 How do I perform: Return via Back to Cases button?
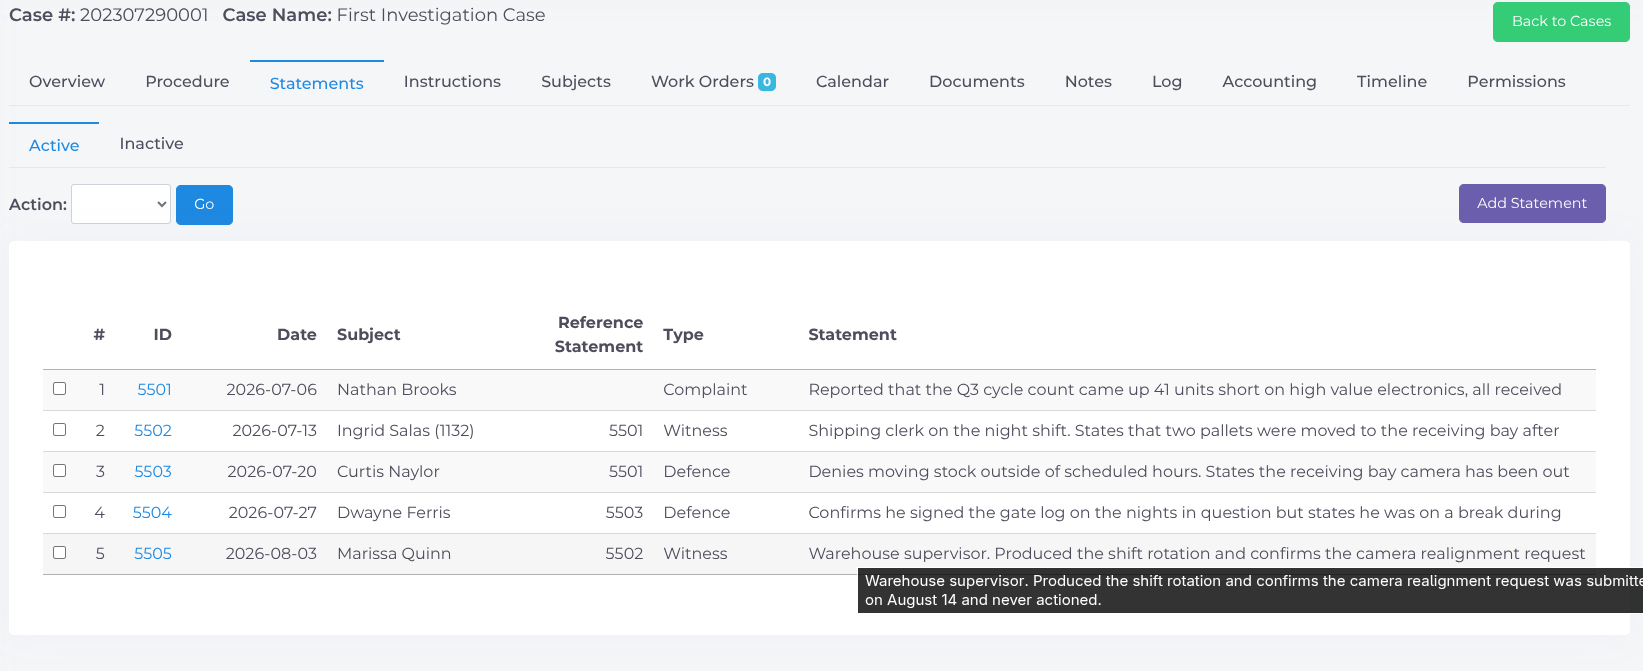(x=1561, y=22)
